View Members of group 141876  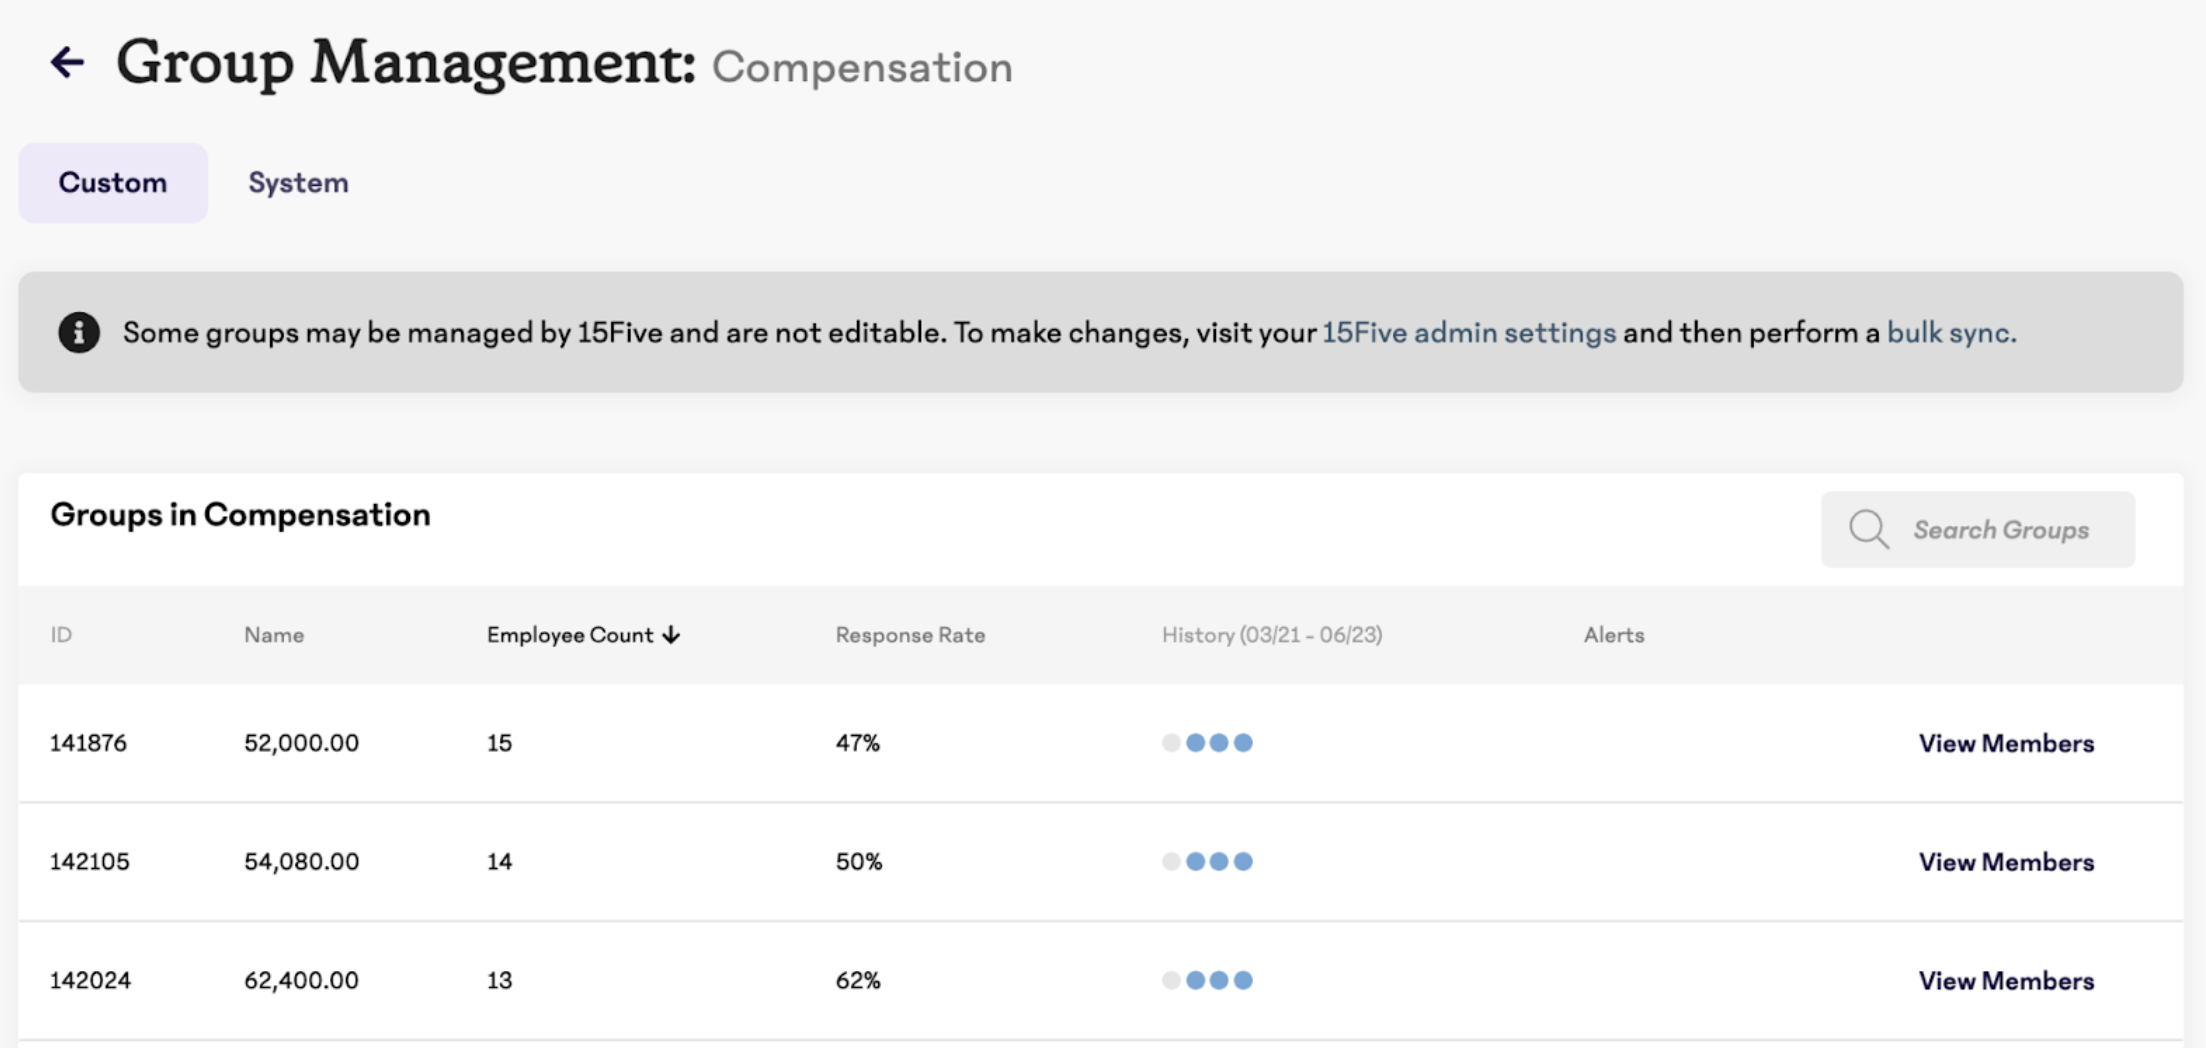[2006, 743]
